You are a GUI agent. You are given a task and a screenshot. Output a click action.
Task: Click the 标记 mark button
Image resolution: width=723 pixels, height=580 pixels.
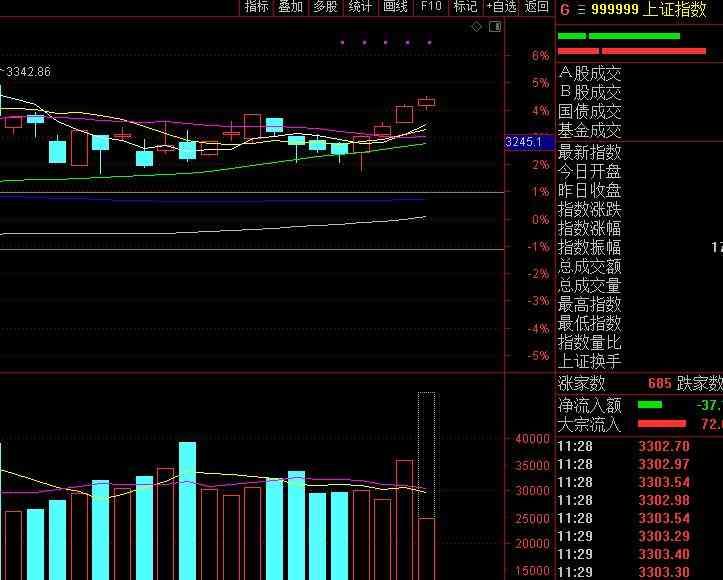[x=465, y=7]
